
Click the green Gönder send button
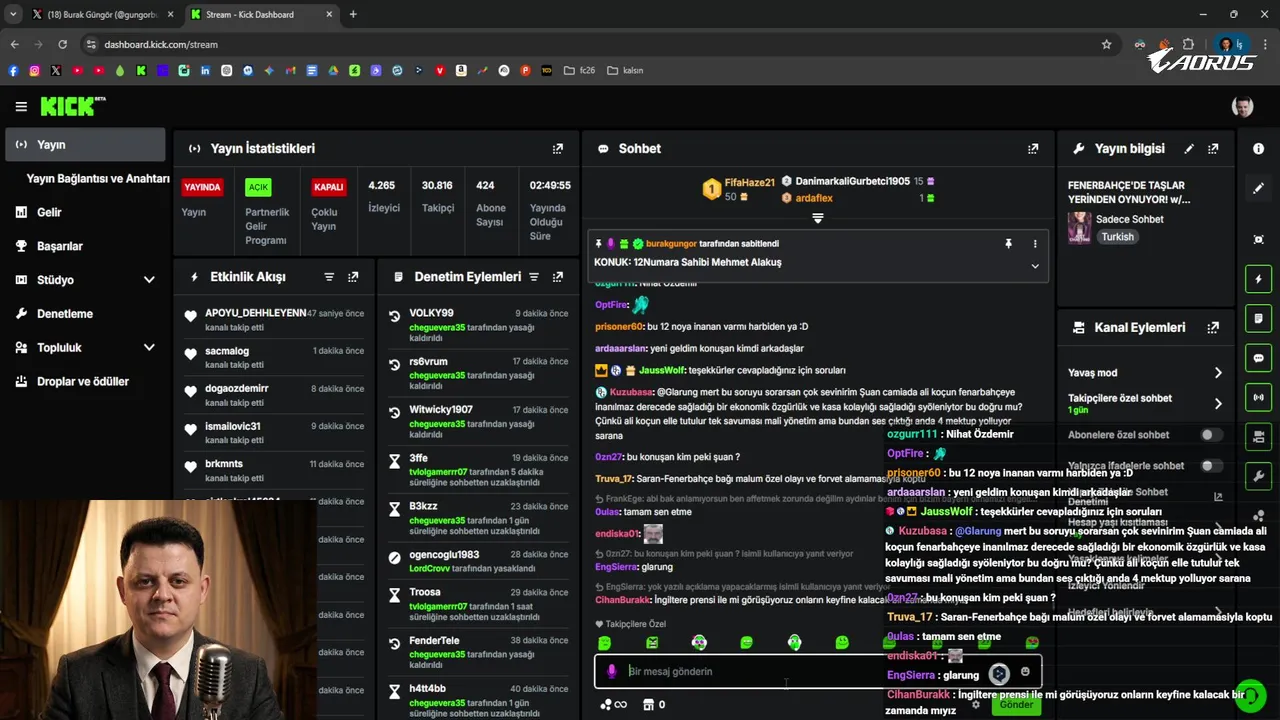(1016, 704)
